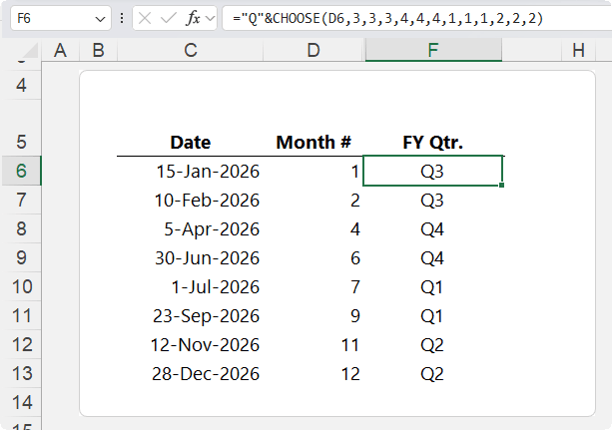The width and height of the screenshot is (612, 430).
Task: Select column H header
Action: (578, 50)
